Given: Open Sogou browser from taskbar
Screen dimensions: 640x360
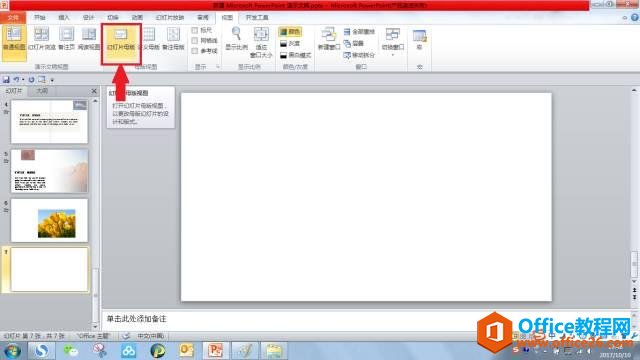Looking at the screenshot, I should tap(41, 351).
